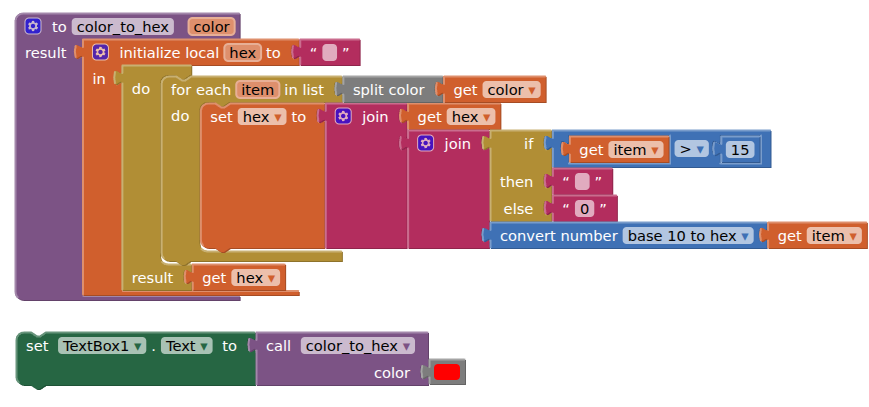Image resolution: width=869 pixels, height=407 pixels.
Task: Edit the number 15 value field
Action: 739,150
